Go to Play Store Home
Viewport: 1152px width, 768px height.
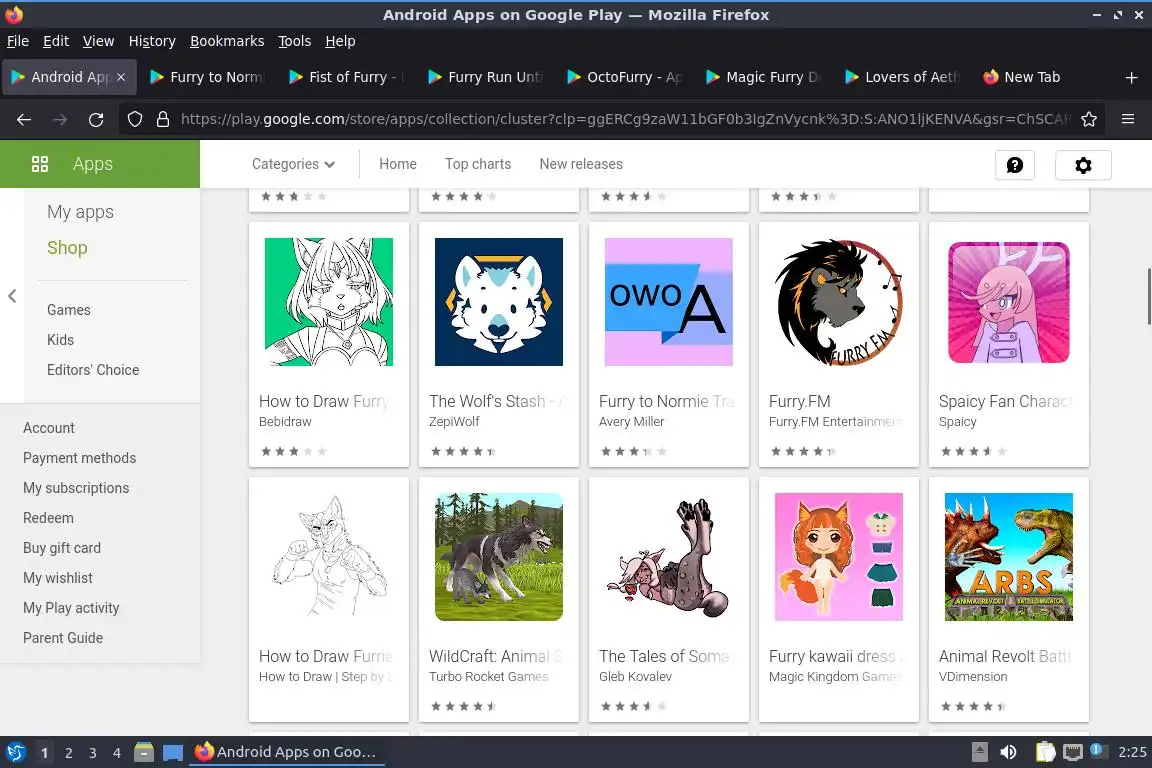(x=397, y=164)
